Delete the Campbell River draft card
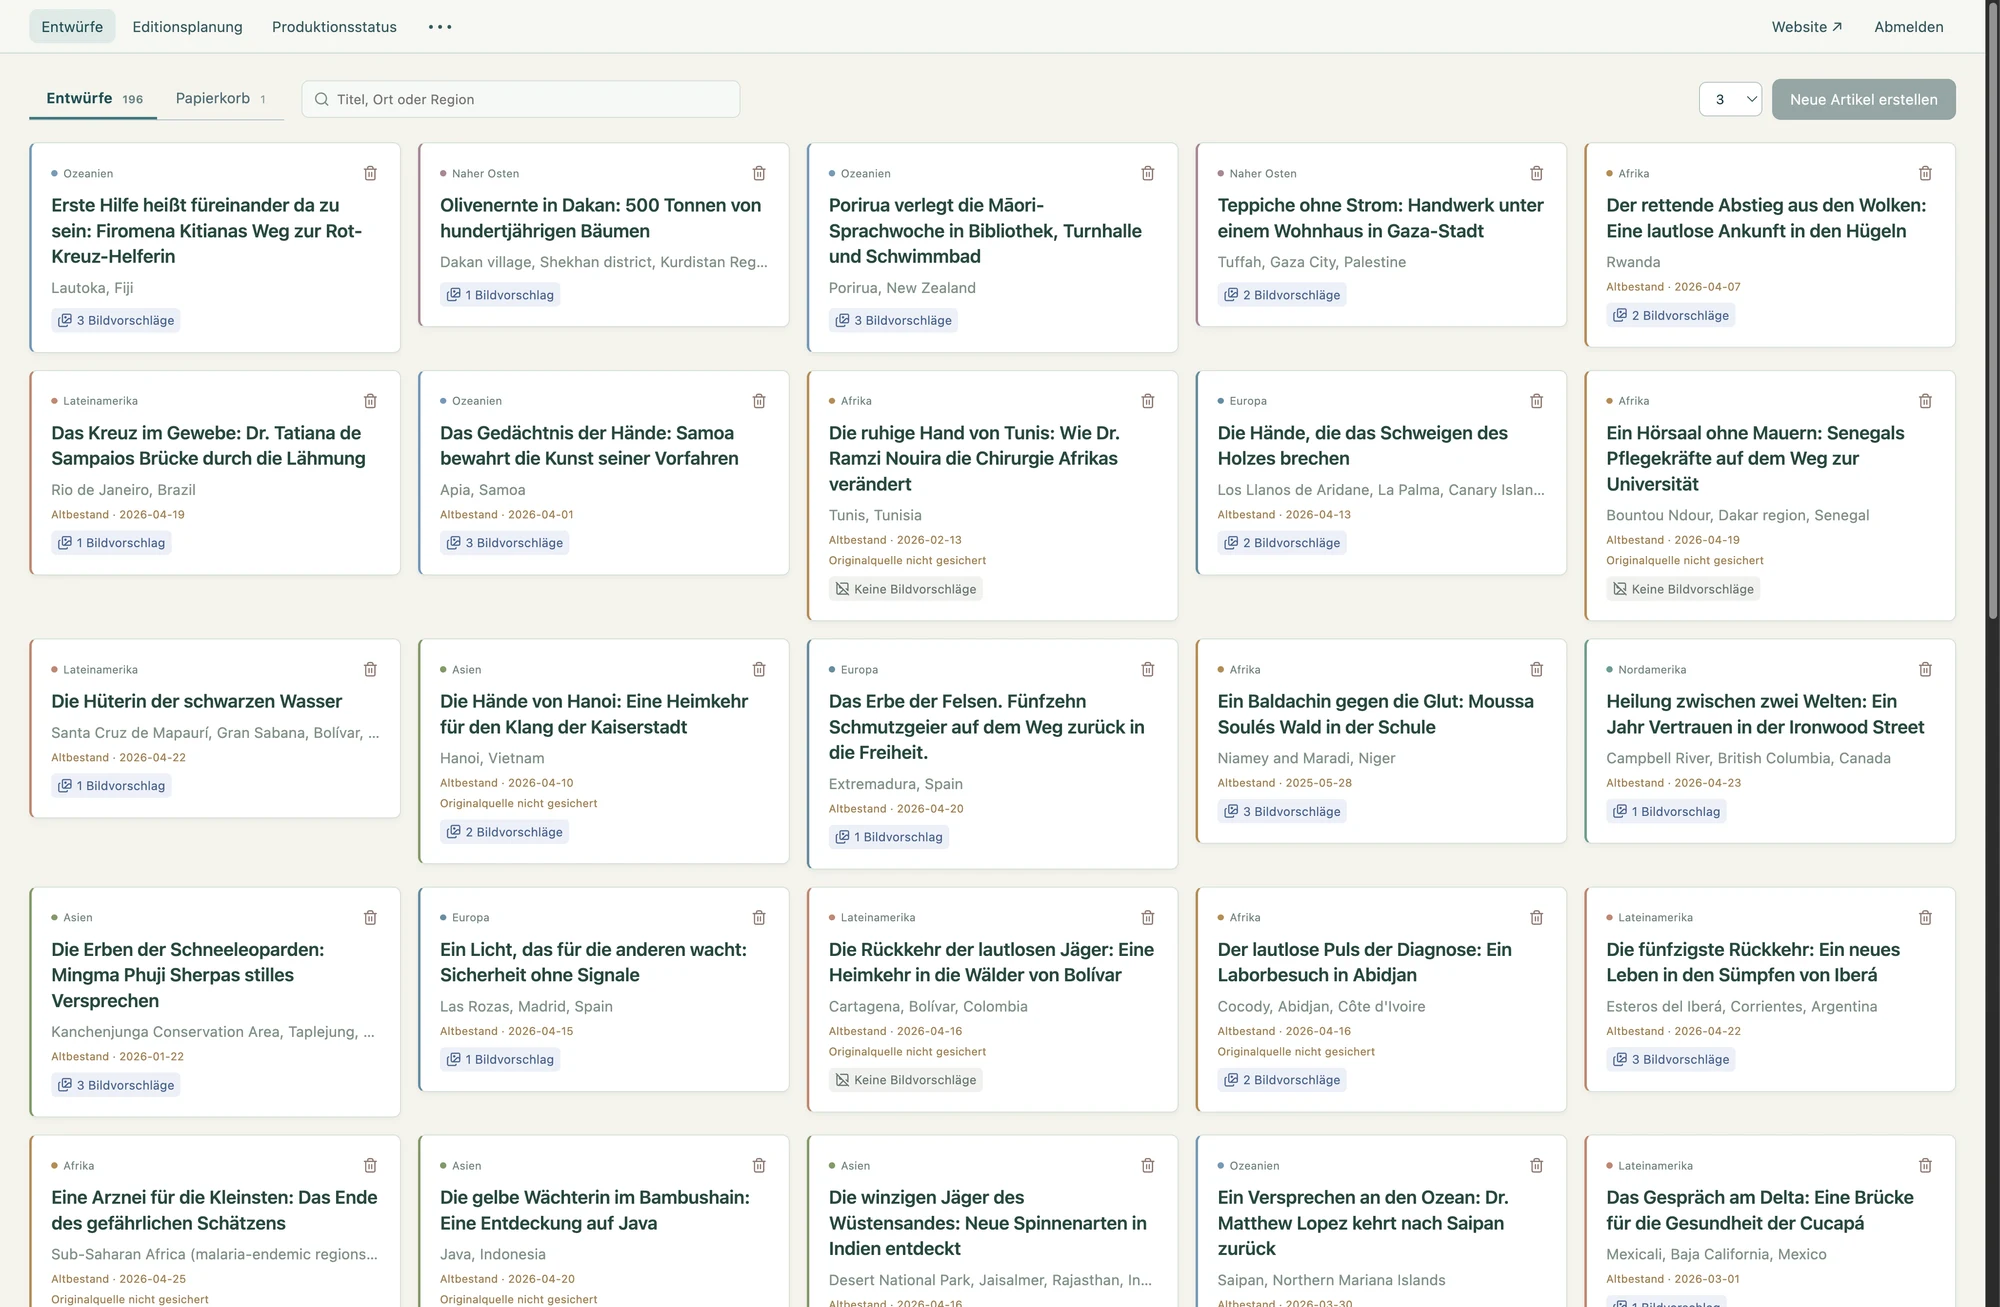2000x1307 pixels. (1926, 669)
